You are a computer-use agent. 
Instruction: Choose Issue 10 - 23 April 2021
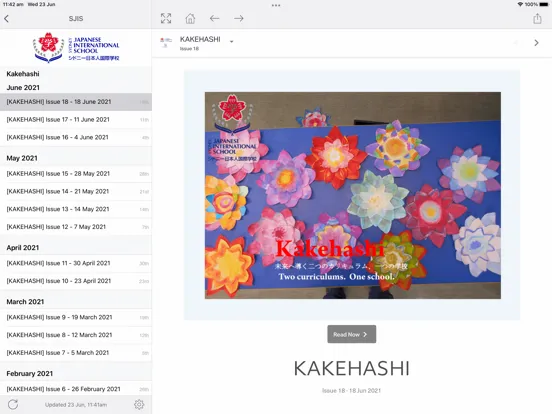click(x=76, y=281)
